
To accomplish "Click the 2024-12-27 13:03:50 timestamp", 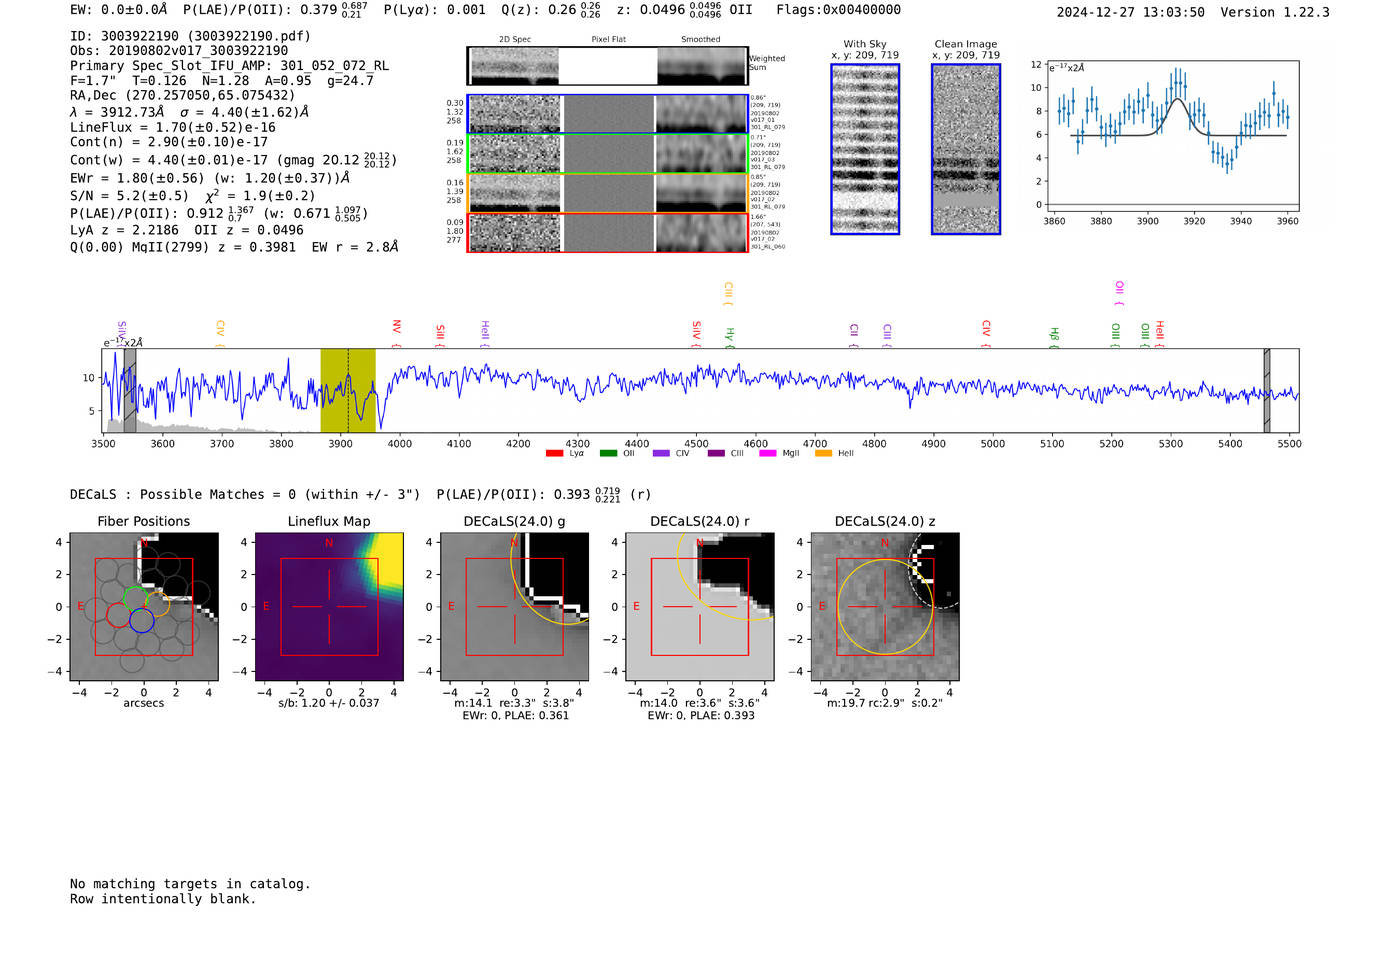I will tap(1130, 12).
